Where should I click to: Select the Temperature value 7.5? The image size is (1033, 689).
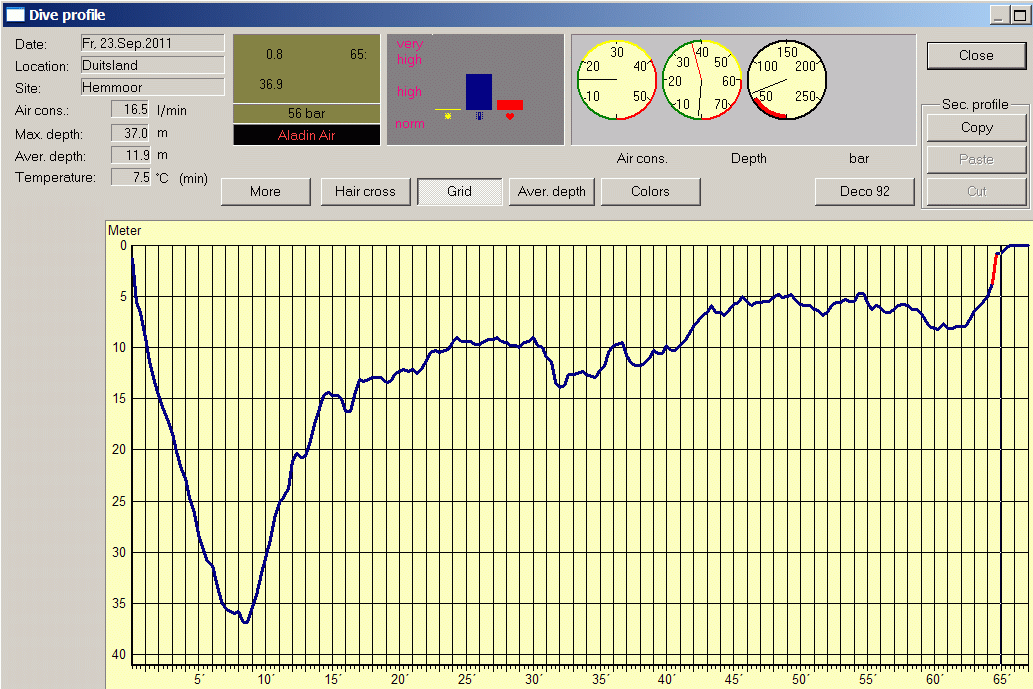(x=130, y=177)
